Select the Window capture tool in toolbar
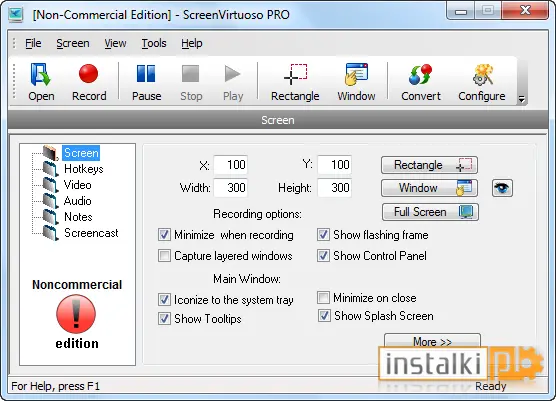This screenshot has width=556, height=401. point(356,82)
